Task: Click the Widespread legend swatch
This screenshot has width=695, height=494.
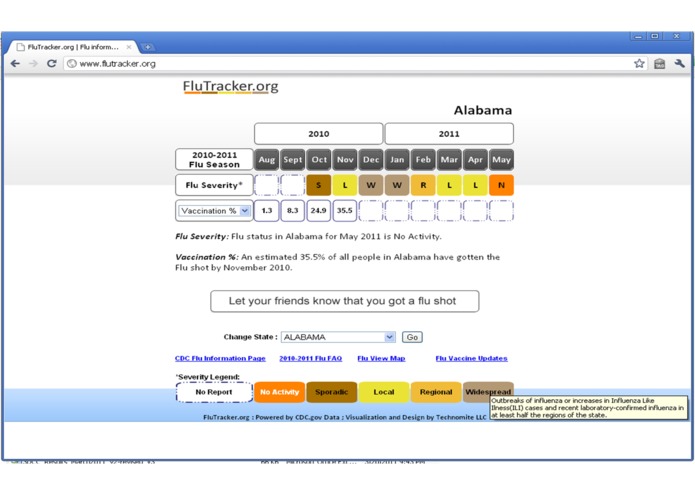Action: pos(488,390)
